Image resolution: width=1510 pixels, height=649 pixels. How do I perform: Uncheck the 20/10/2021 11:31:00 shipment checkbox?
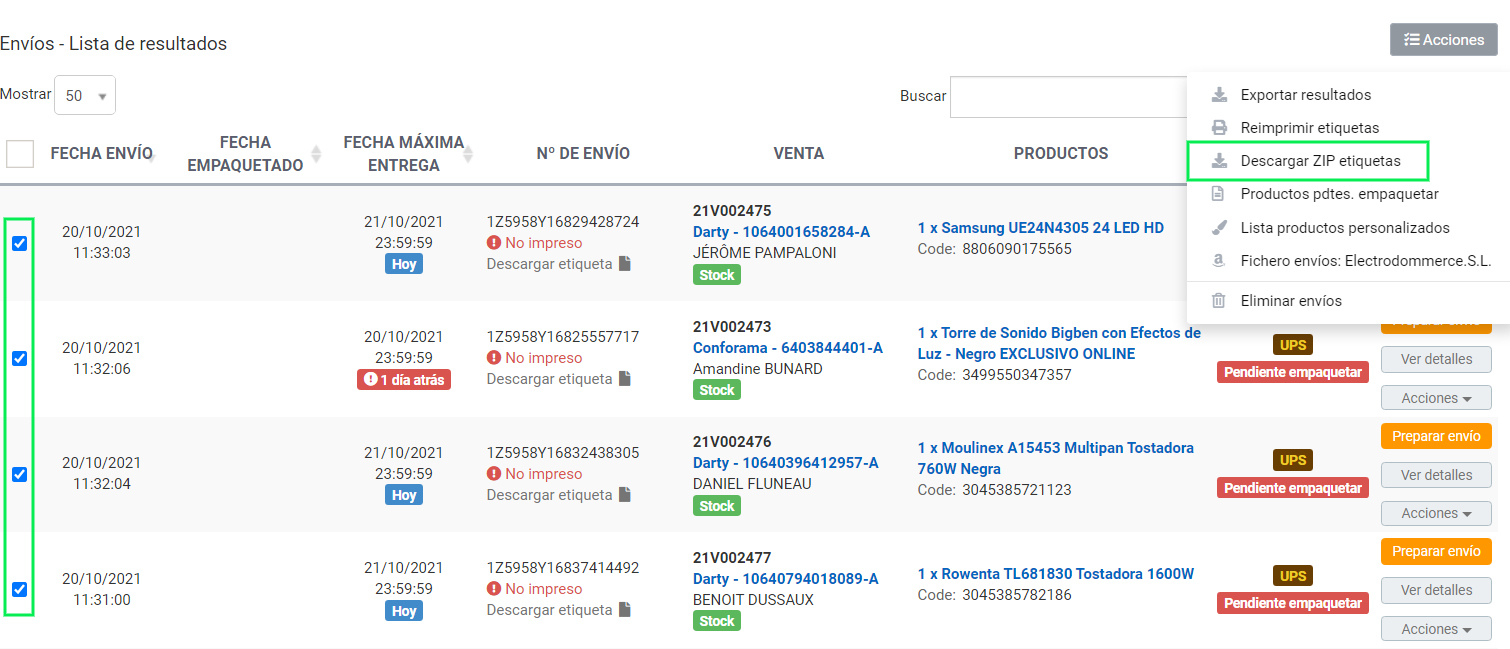coord(20,589)
